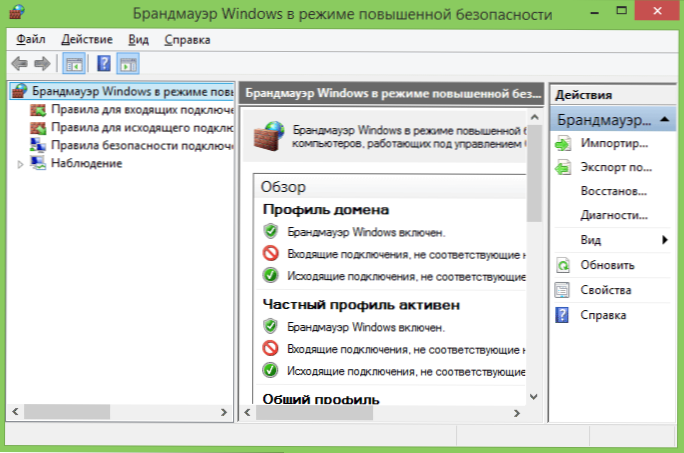Click Обновить action link
The height and width of the screenshot is (453, 684).
(607, 265)
